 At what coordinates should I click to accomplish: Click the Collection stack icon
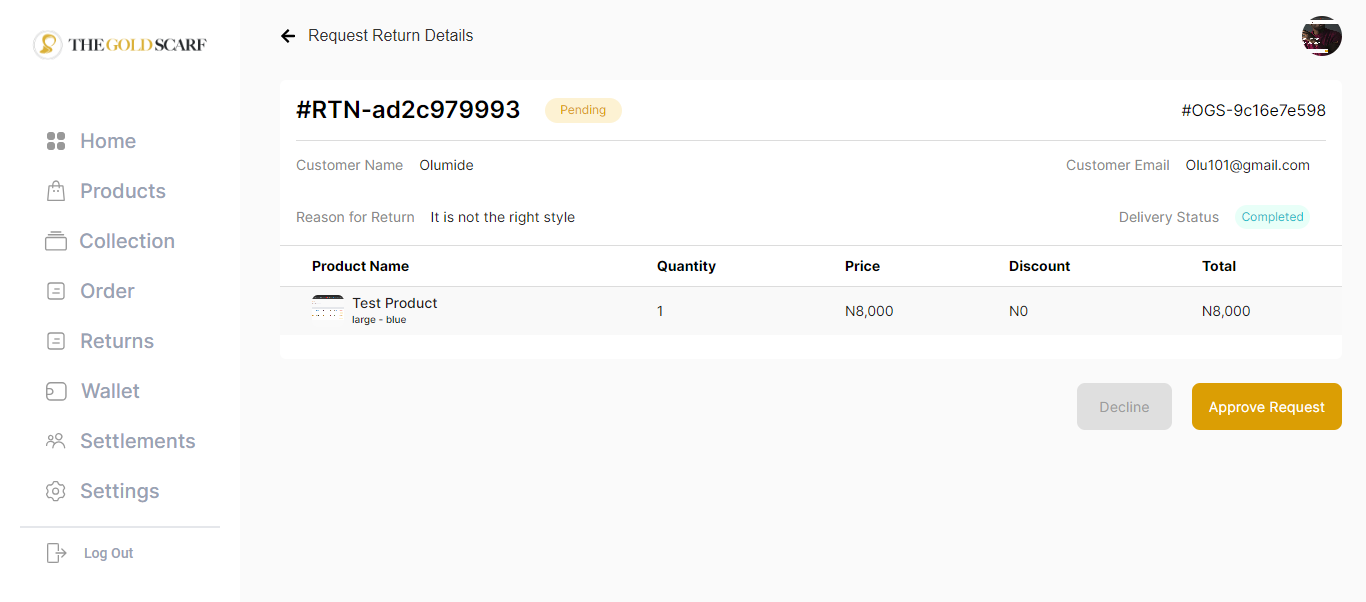click(56, 241)
